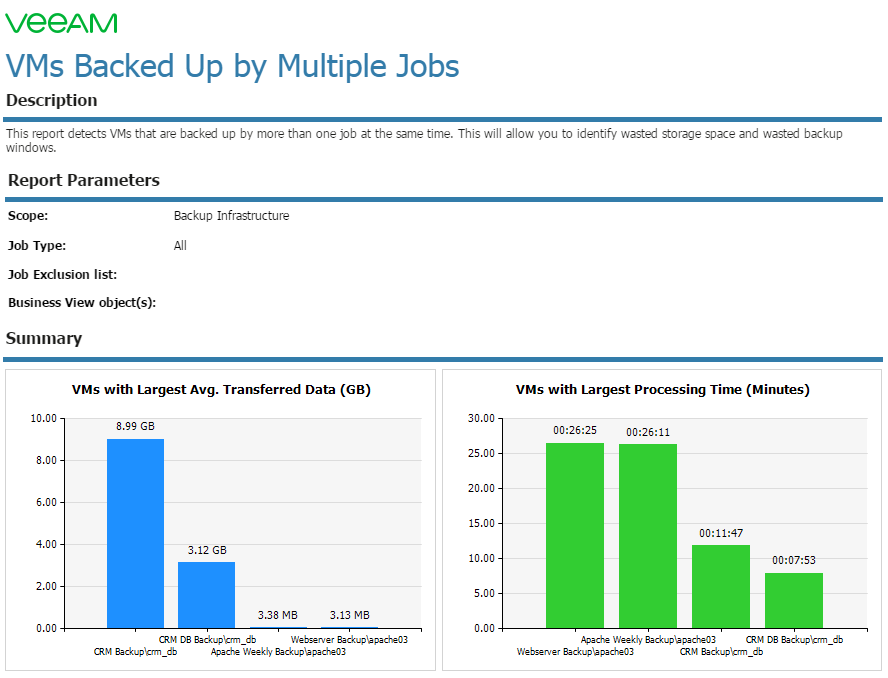This screenshot has width=888, height=678.
Task: Click the 2.00 axis value on Transferred Data chart
Action: tap(46, 586)
